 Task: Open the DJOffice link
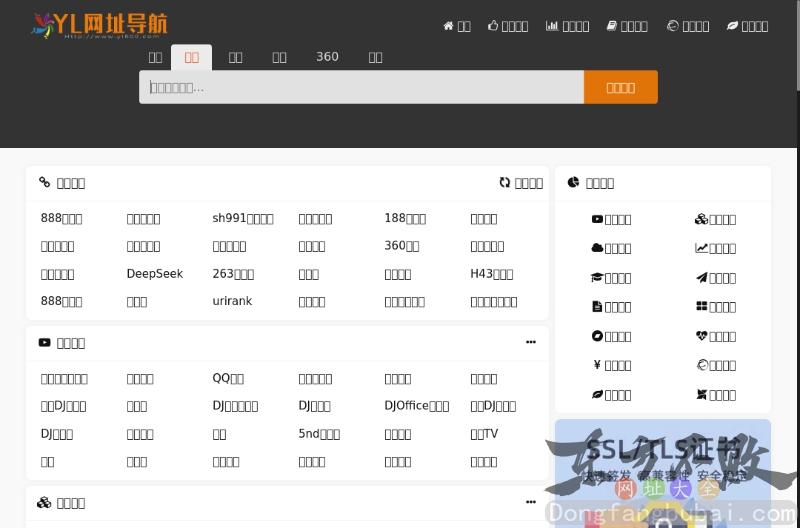coord(416,406)
